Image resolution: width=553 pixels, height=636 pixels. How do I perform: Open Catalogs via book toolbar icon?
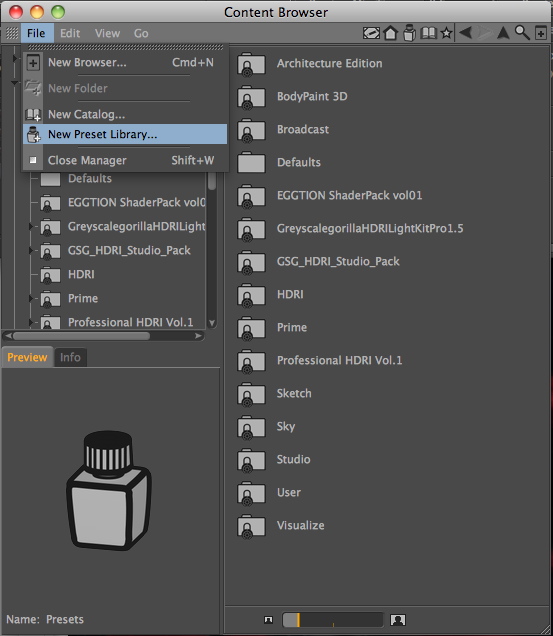(x=428, y=33)
